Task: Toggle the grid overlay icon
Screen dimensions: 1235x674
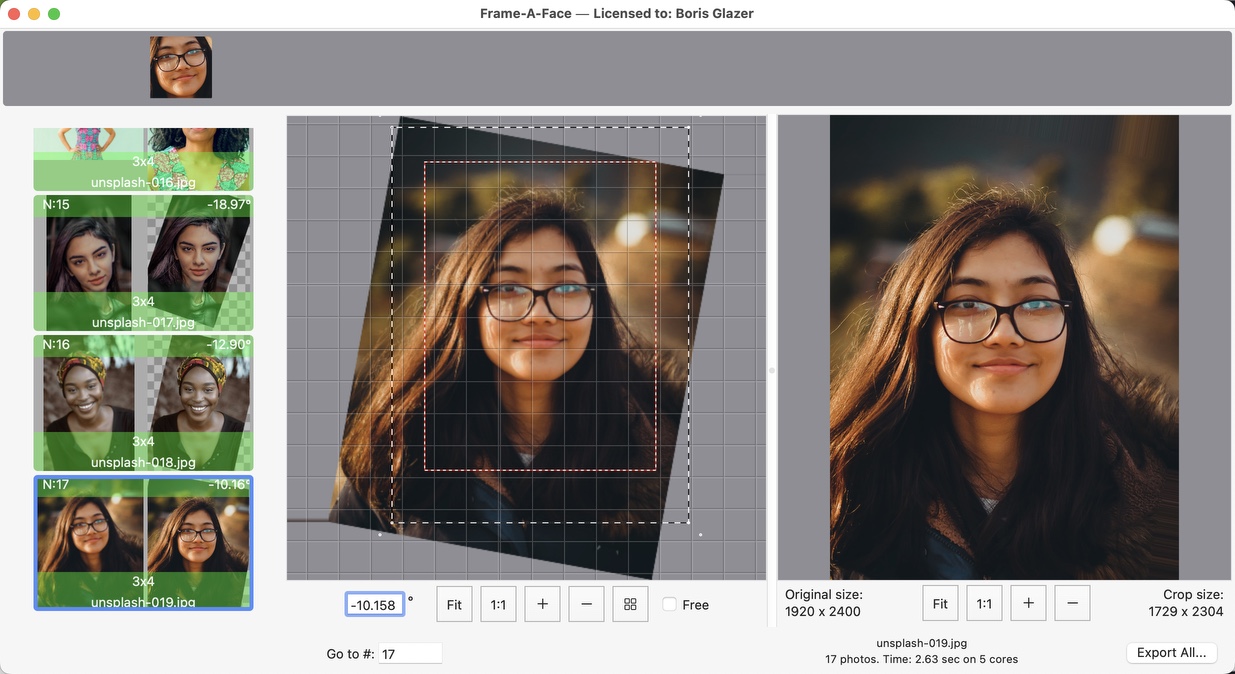Action: pos(630,604)
